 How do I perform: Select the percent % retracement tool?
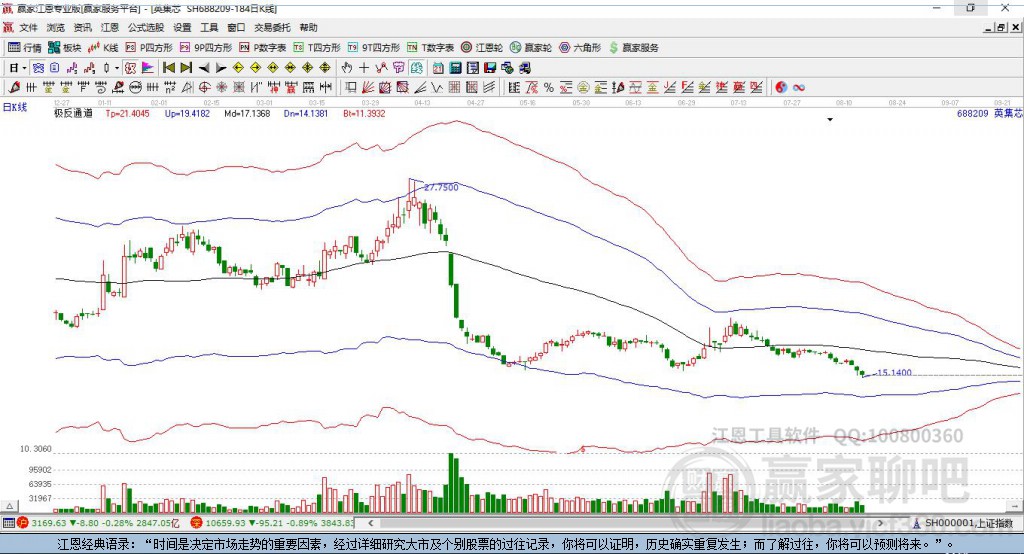pos(549,88)
